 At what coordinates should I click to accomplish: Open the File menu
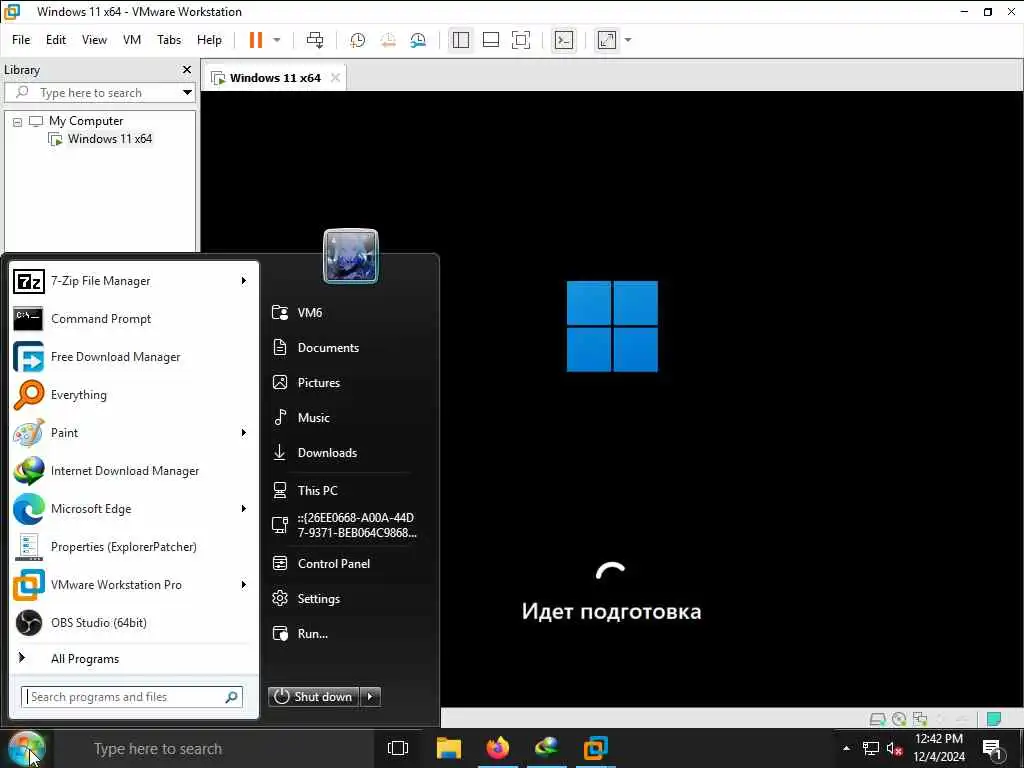click(21, 40)
